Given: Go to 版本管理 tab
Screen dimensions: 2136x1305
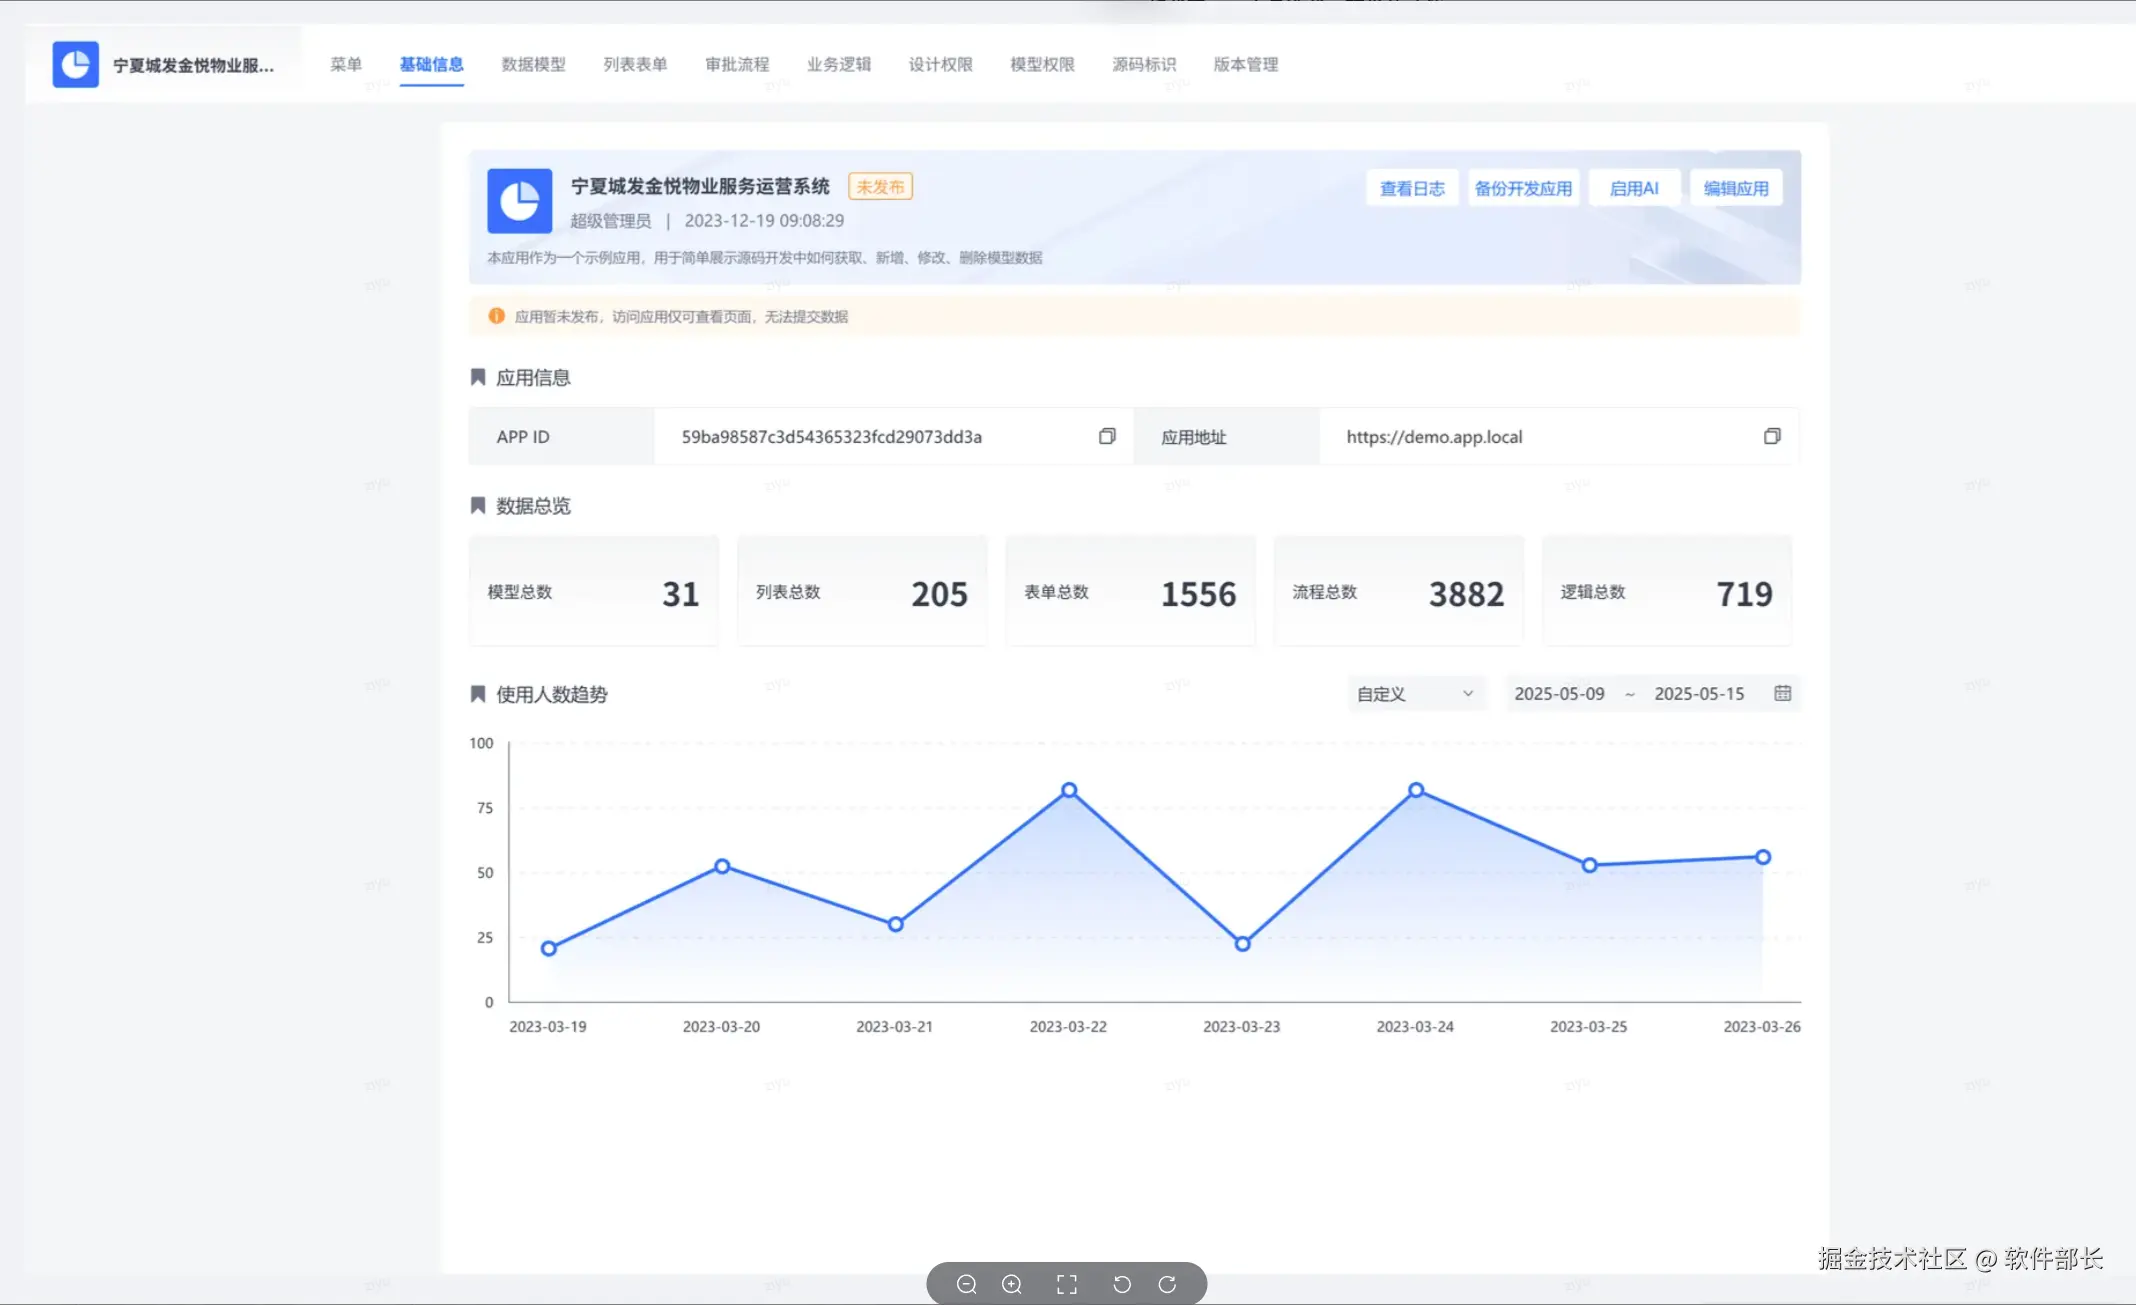Looking at the screenshot, I should [x=1245, y=65].
